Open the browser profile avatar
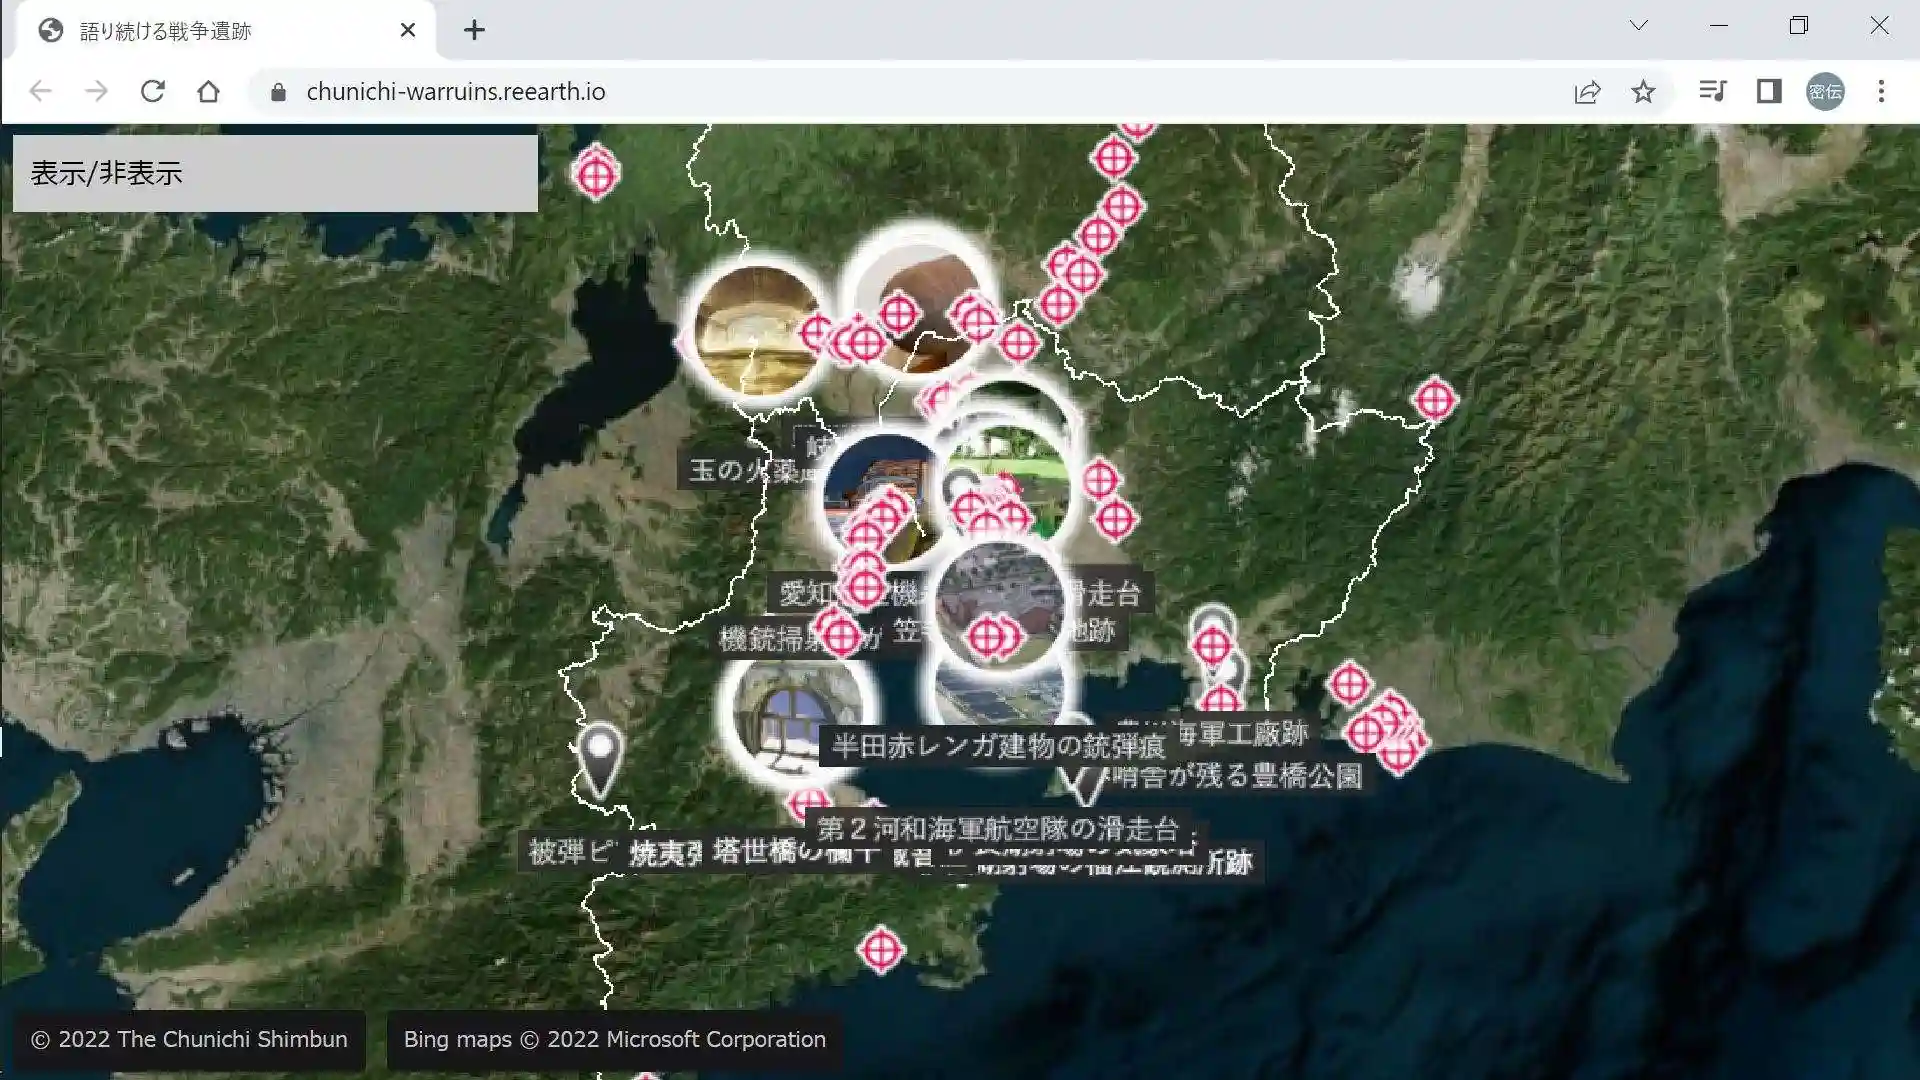Viewport: 1920px width, 1080px height. click(x=1825, y=91)
